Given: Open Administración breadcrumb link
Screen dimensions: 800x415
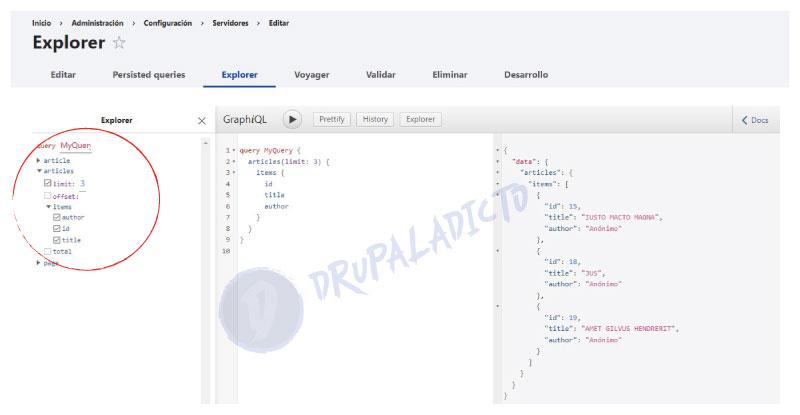Looking at the screenshot, I should pos(97,23).
